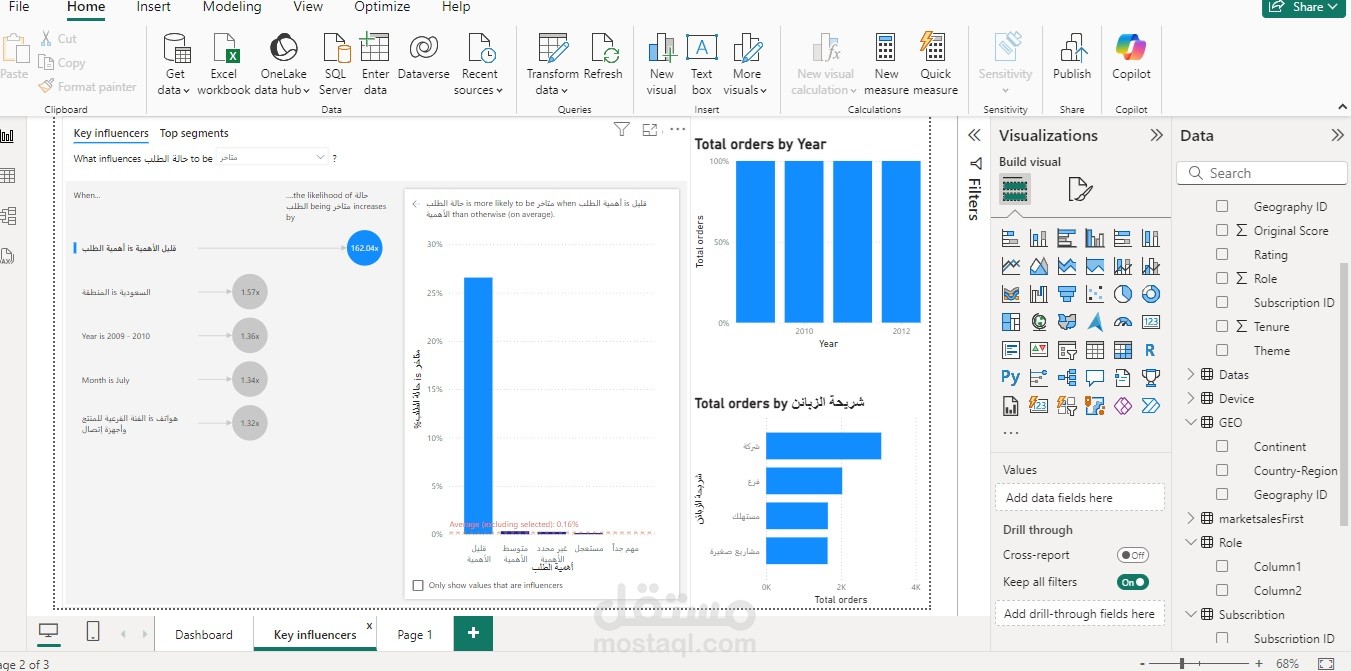Select the Matrix visual icon
Viewport: 1351px width, 671px height.
click(1122, 350)
